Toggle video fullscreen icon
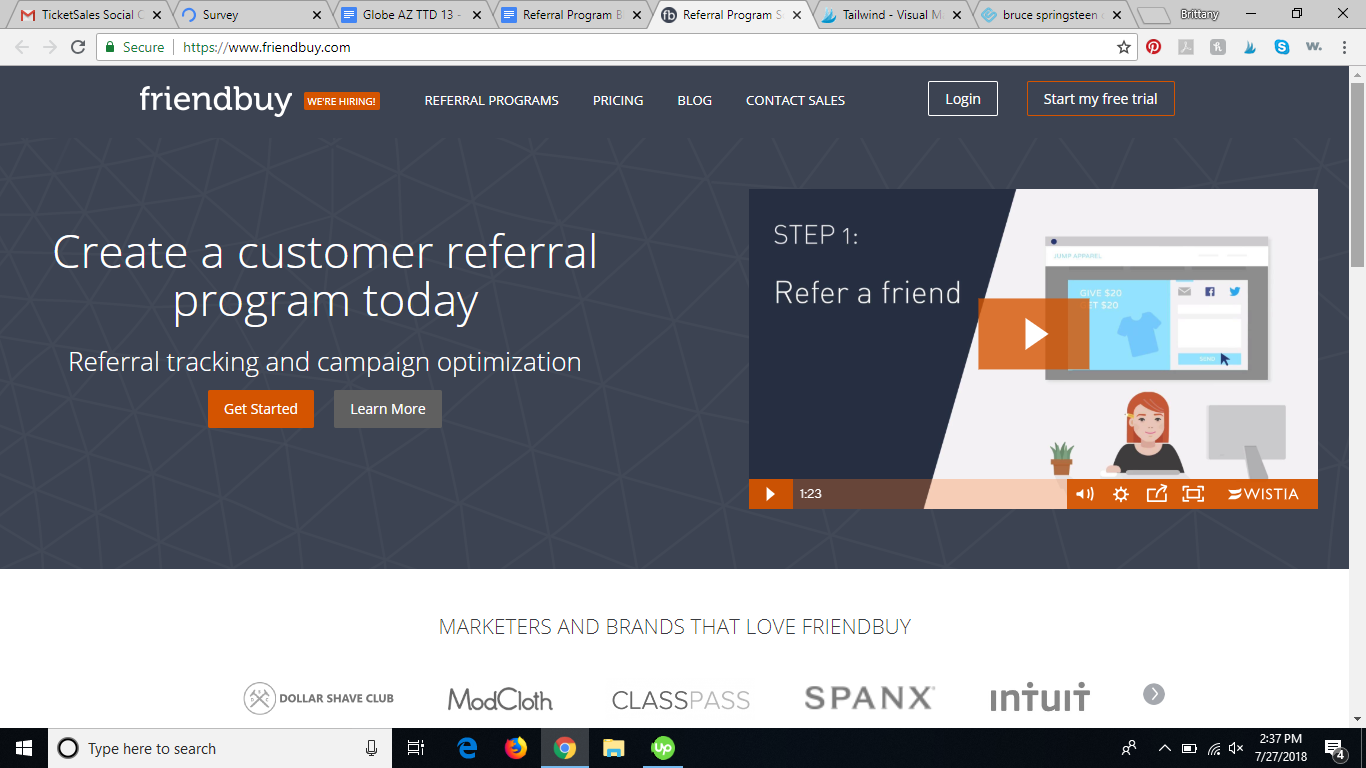1366x768 pixels. click(x=1193, y=494)
